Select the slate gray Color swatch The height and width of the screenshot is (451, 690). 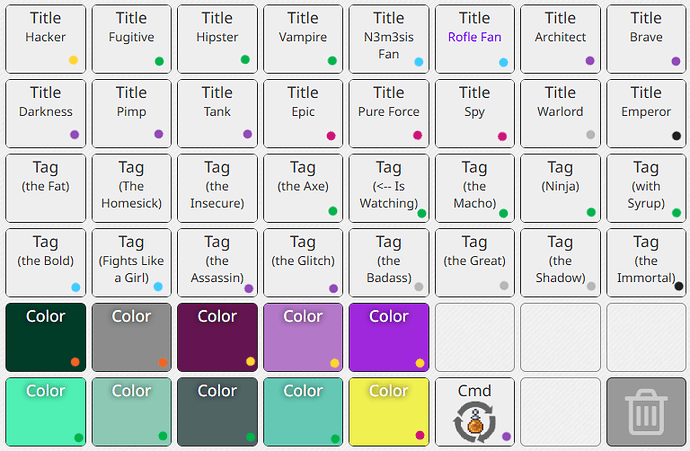tap(217, 412)
